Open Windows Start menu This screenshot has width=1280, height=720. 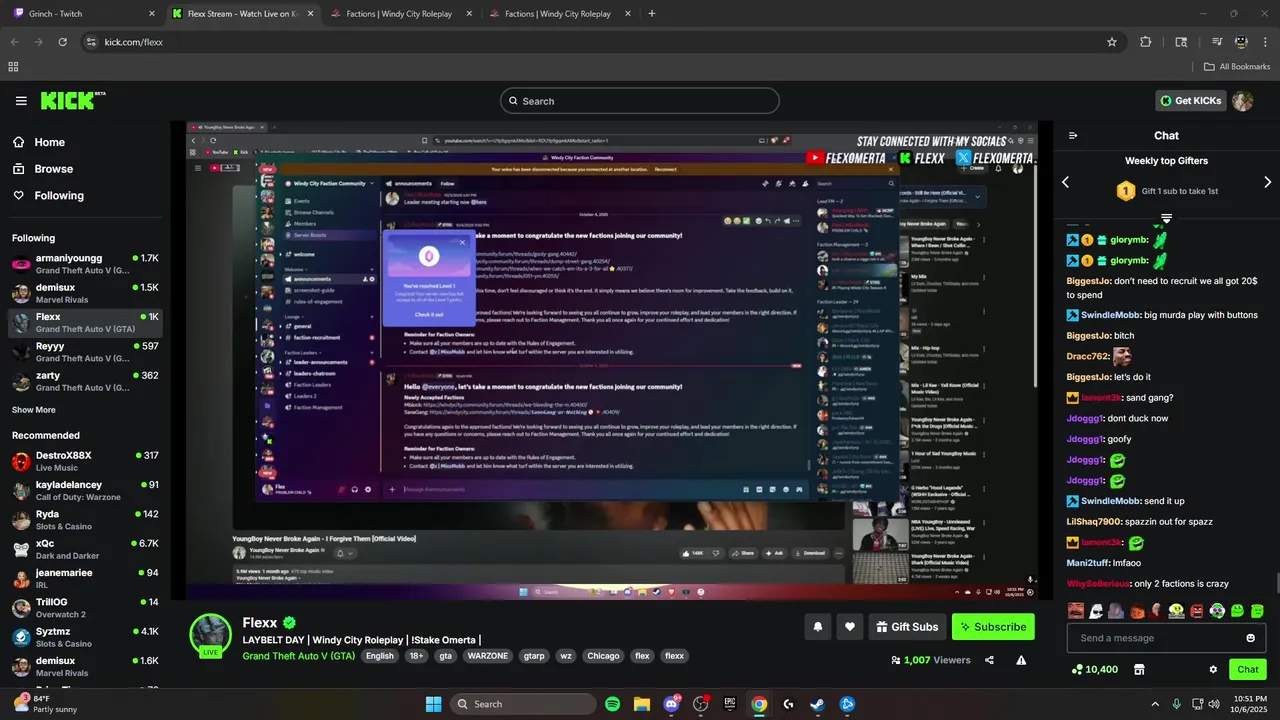(433, 704)
